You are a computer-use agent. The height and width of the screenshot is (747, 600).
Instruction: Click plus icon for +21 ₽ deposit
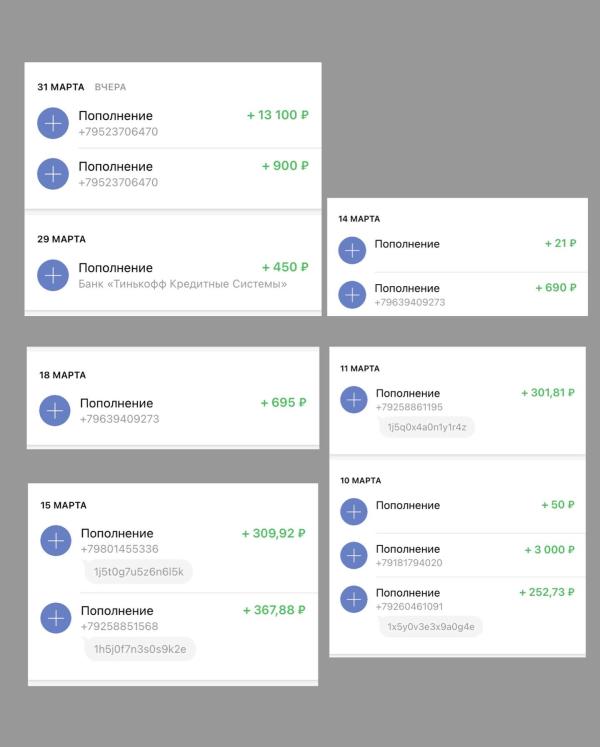pos(352,251)
